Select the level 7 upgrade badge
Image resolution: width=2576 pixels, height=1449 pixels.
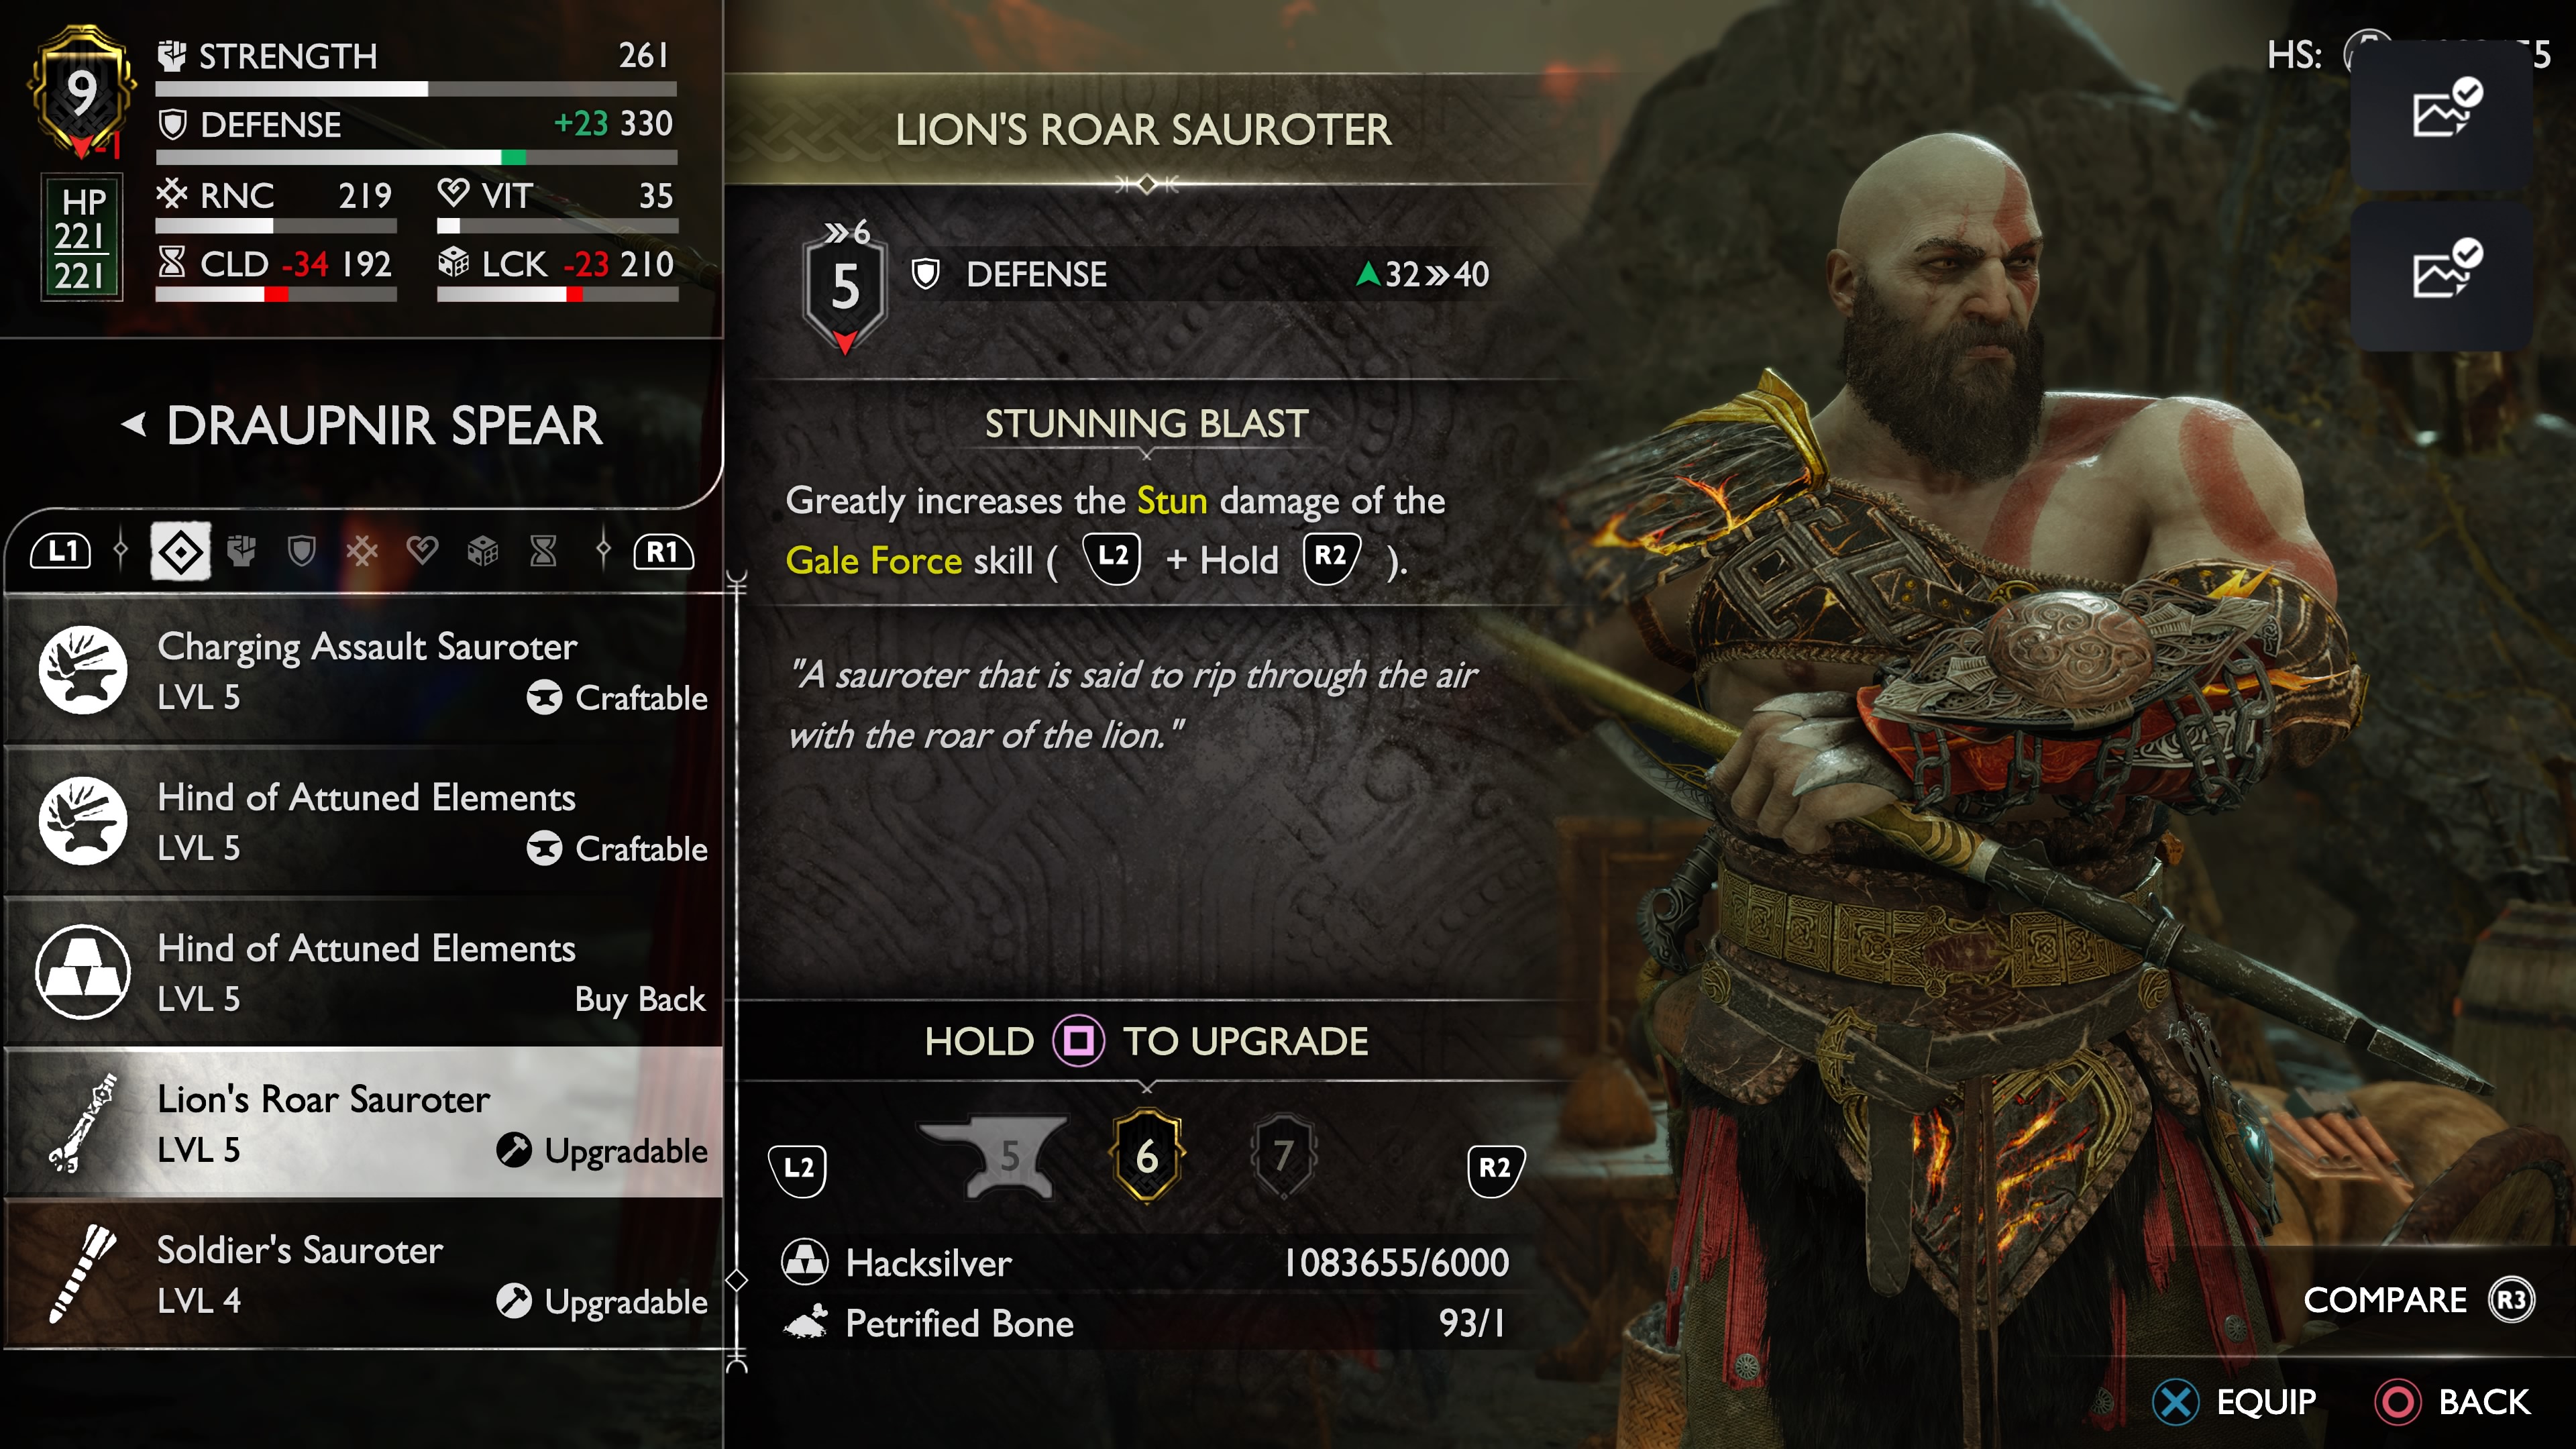(x=1283, y=1156)
